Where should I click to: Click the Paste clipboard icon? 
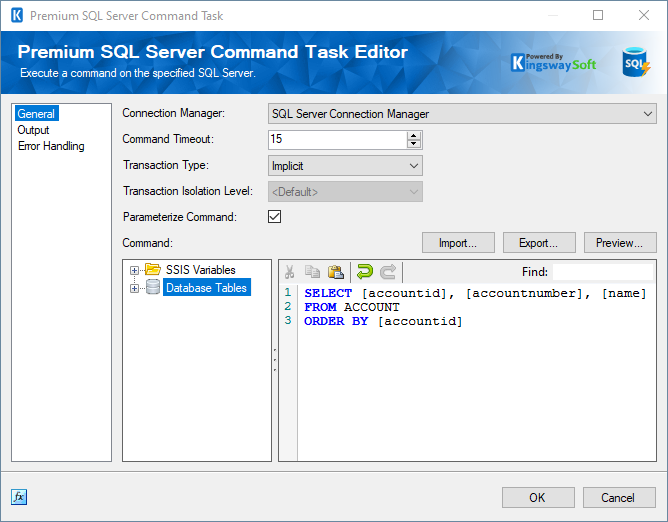[x=336, y=272]
